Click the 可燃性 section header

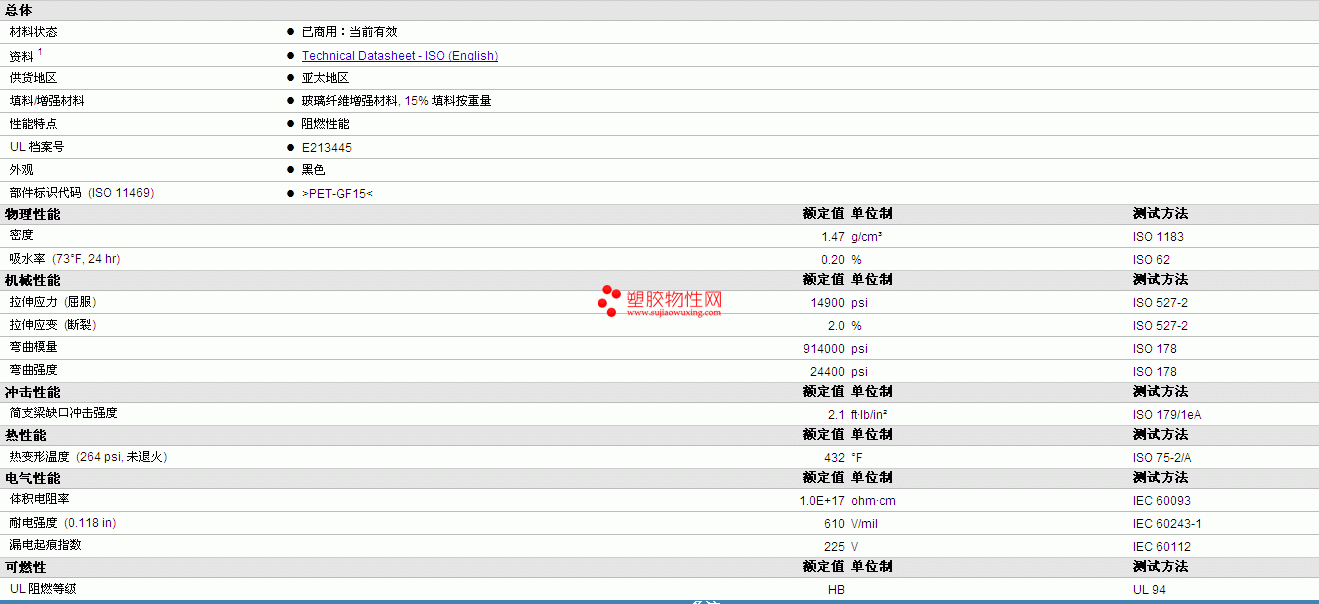(25, 567)
